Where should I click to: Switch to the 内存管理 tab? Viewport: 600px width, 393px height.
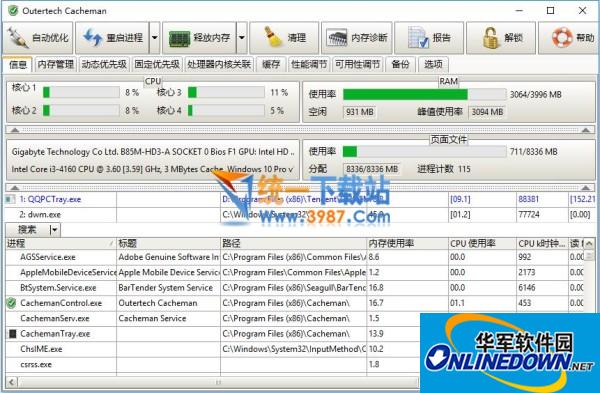point(55,64)
